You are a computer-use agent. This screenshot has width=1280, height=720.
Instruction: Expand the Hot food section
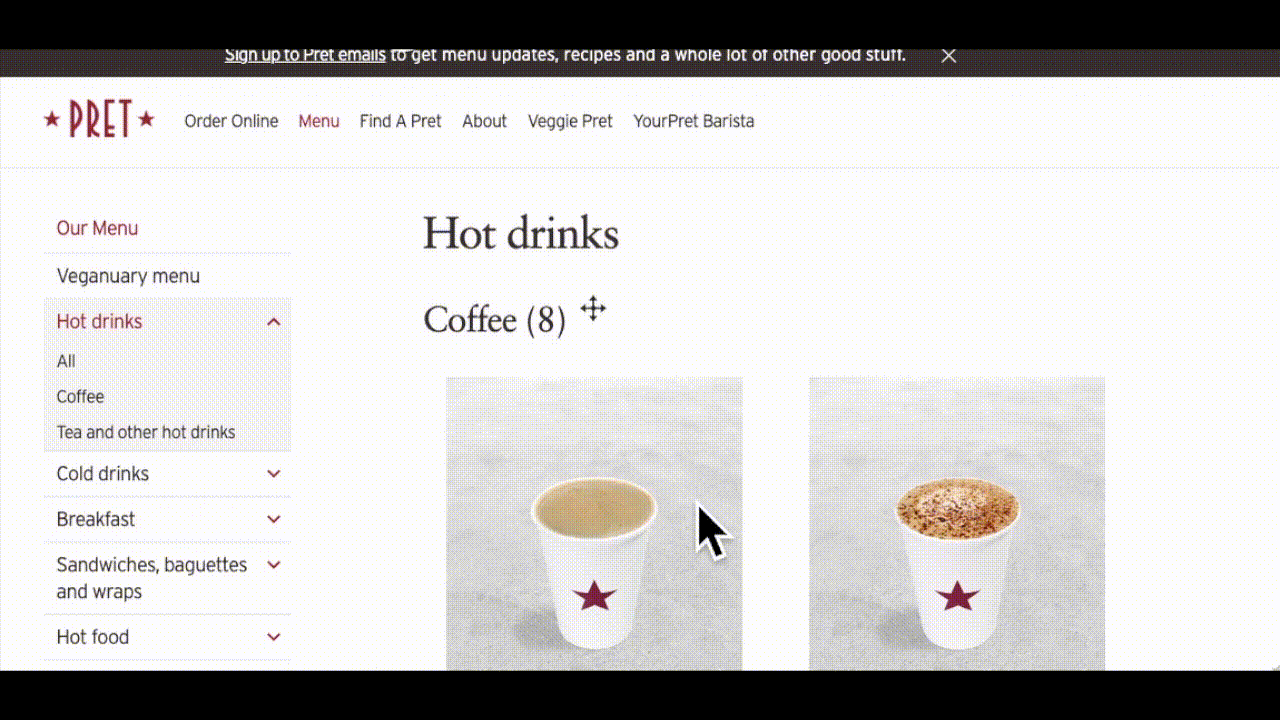click(x=274, y=637)
